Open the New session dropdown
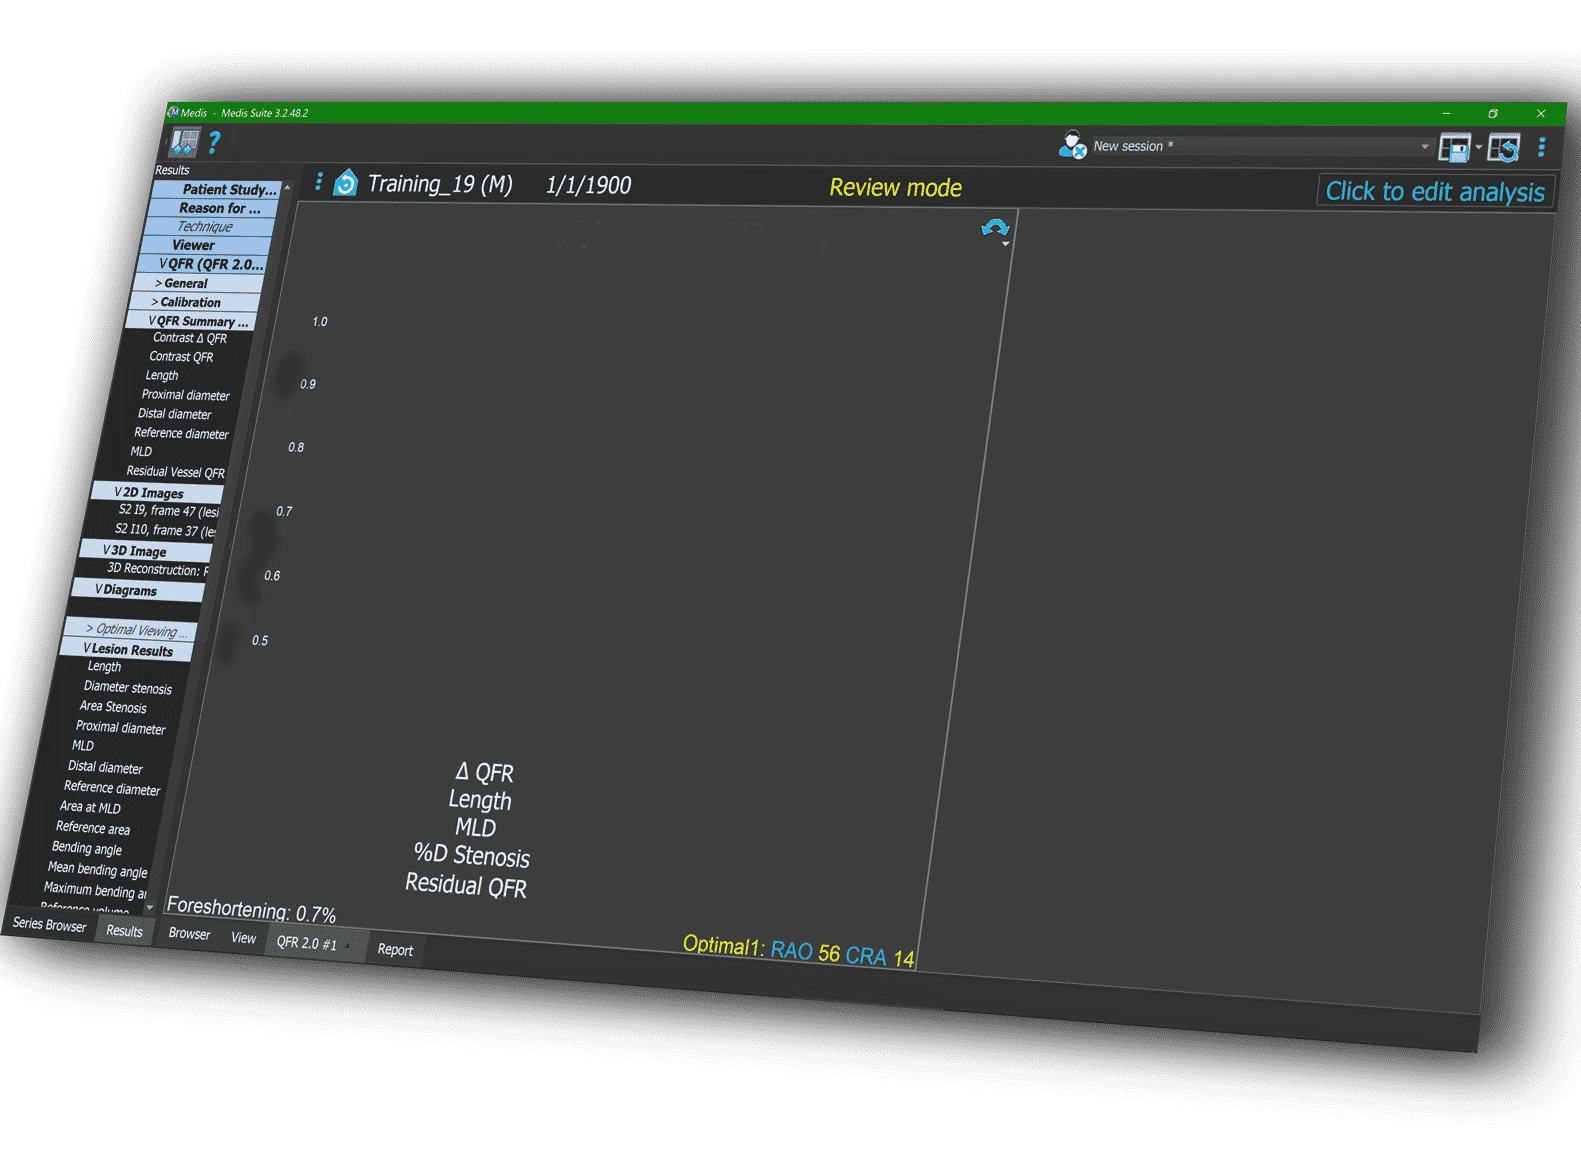 (x=1425, y=147)
